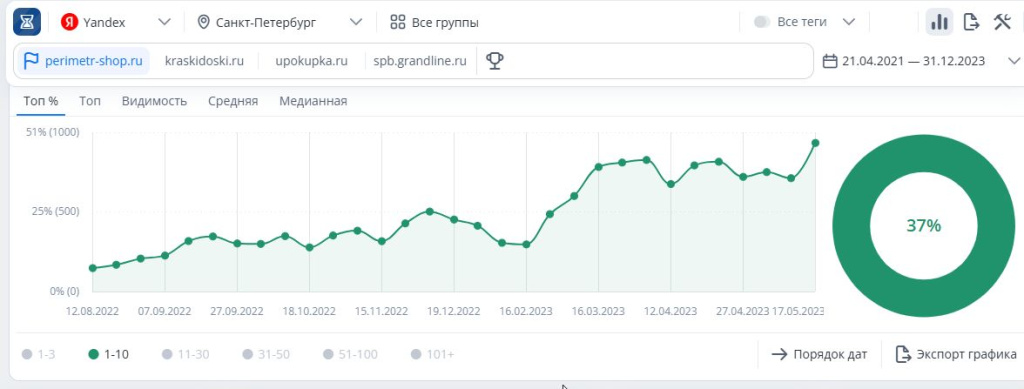Screen dimensions: 1024x389
Task: Click the 16.03.2023 date axis label
Action: pyautogui.click(x=598, y=311)
